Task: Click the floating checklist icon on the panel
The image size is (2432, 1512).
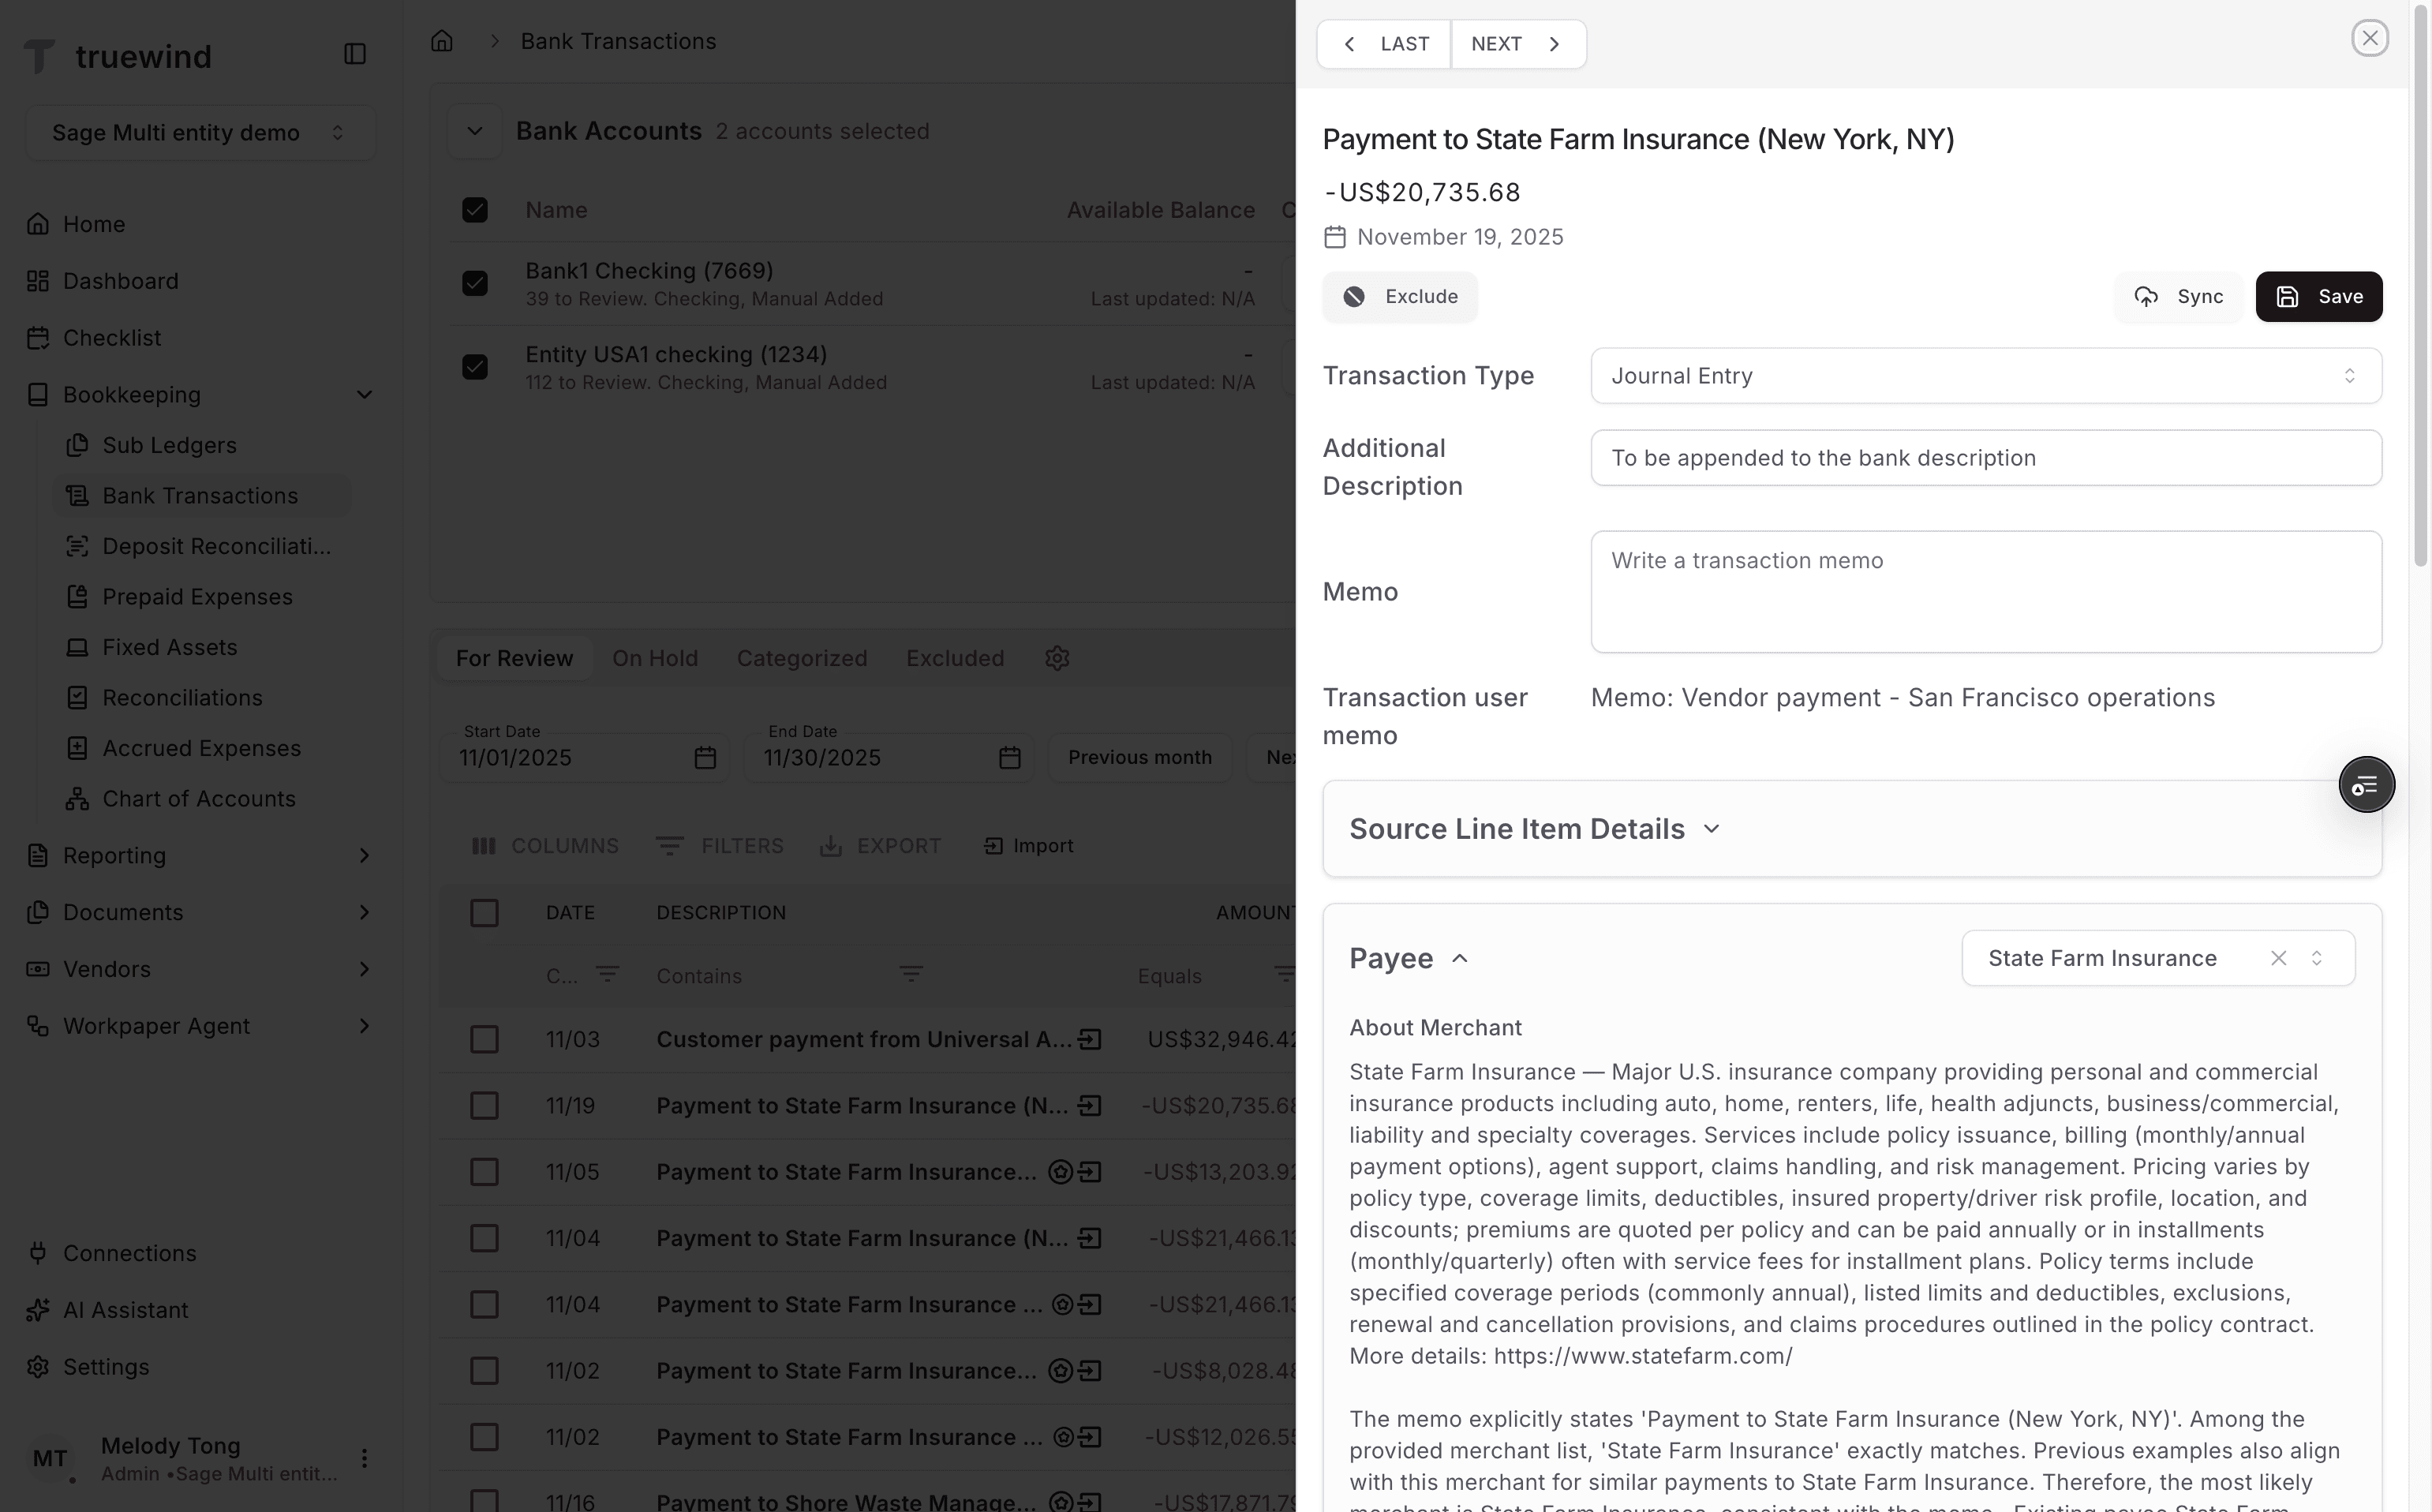Action: click(x=2366, y=785)
